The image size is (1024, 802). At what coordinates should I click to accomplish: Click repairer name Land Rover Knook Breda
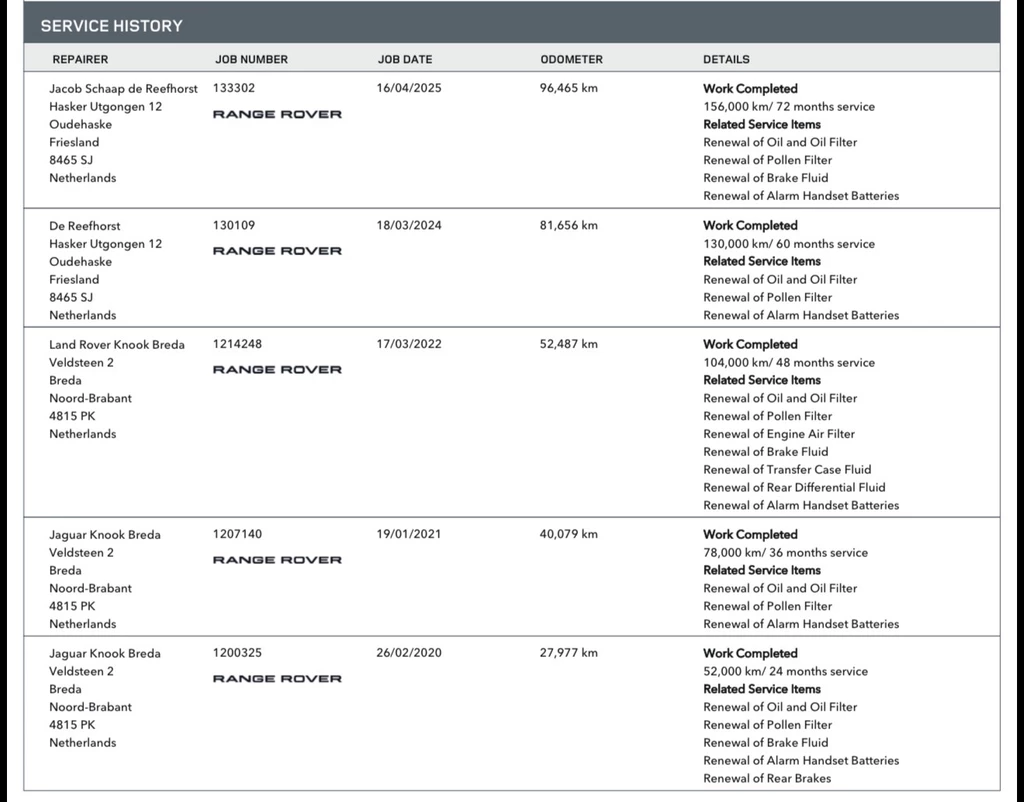117,344
